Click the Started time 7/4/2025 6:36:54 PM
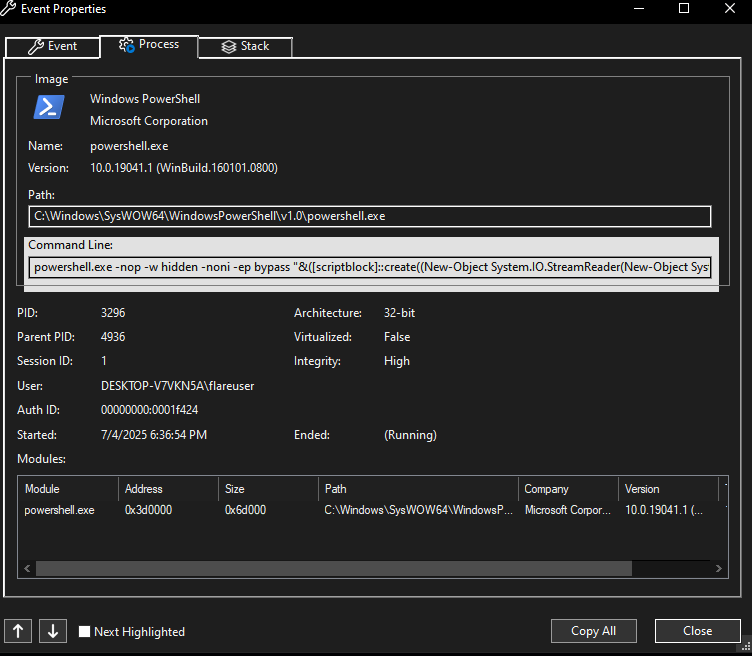Image resolution: width=752 pixels, height=656 pixels. pos(154,435)
